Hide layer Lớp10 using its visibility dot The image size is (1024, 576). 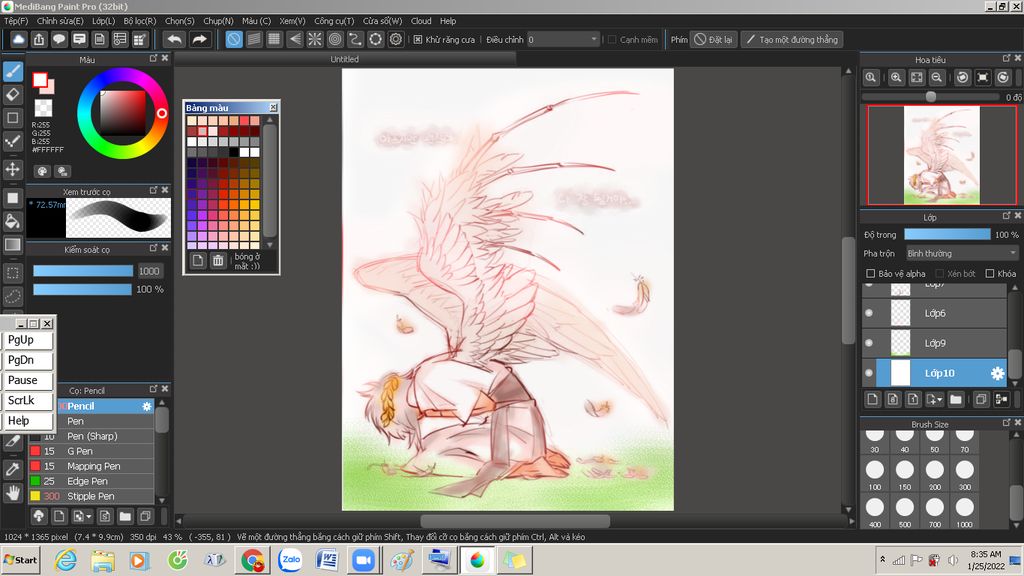[x=869, y=373]
